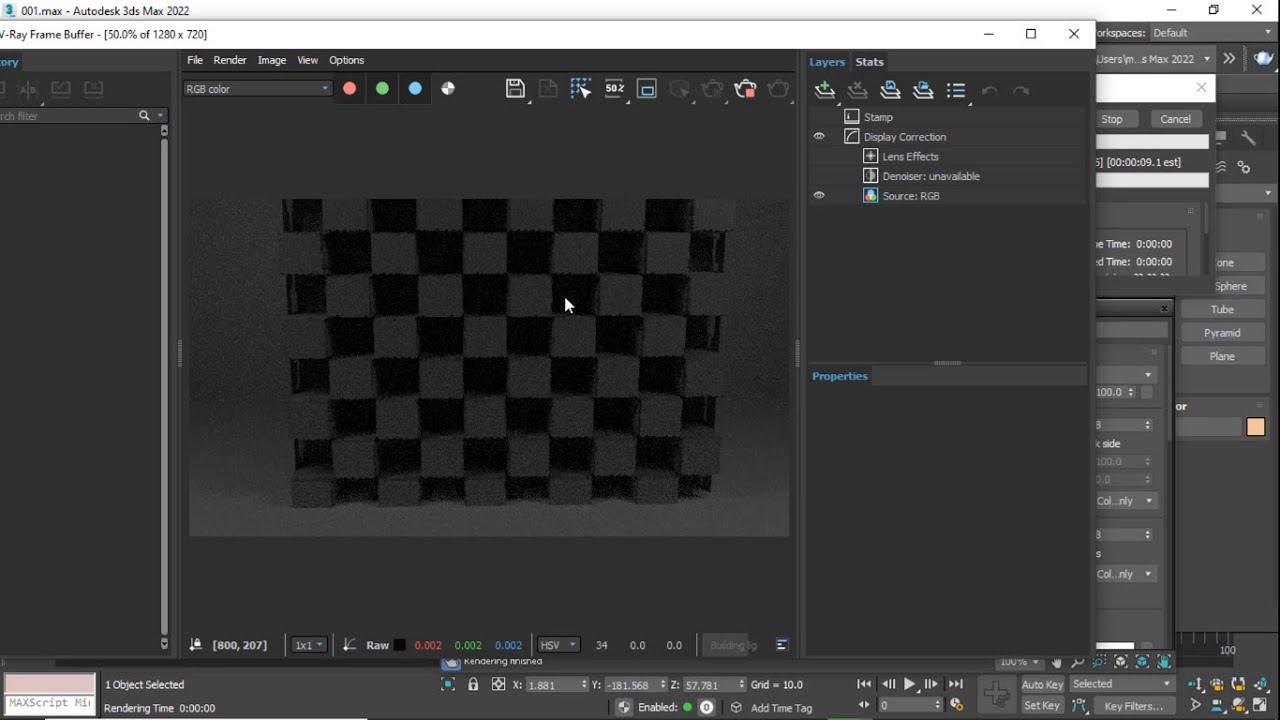Click the Utilities wrench tab icon
The height and width of the screenshot is (720, 1280).
(x=1248, y=138)
